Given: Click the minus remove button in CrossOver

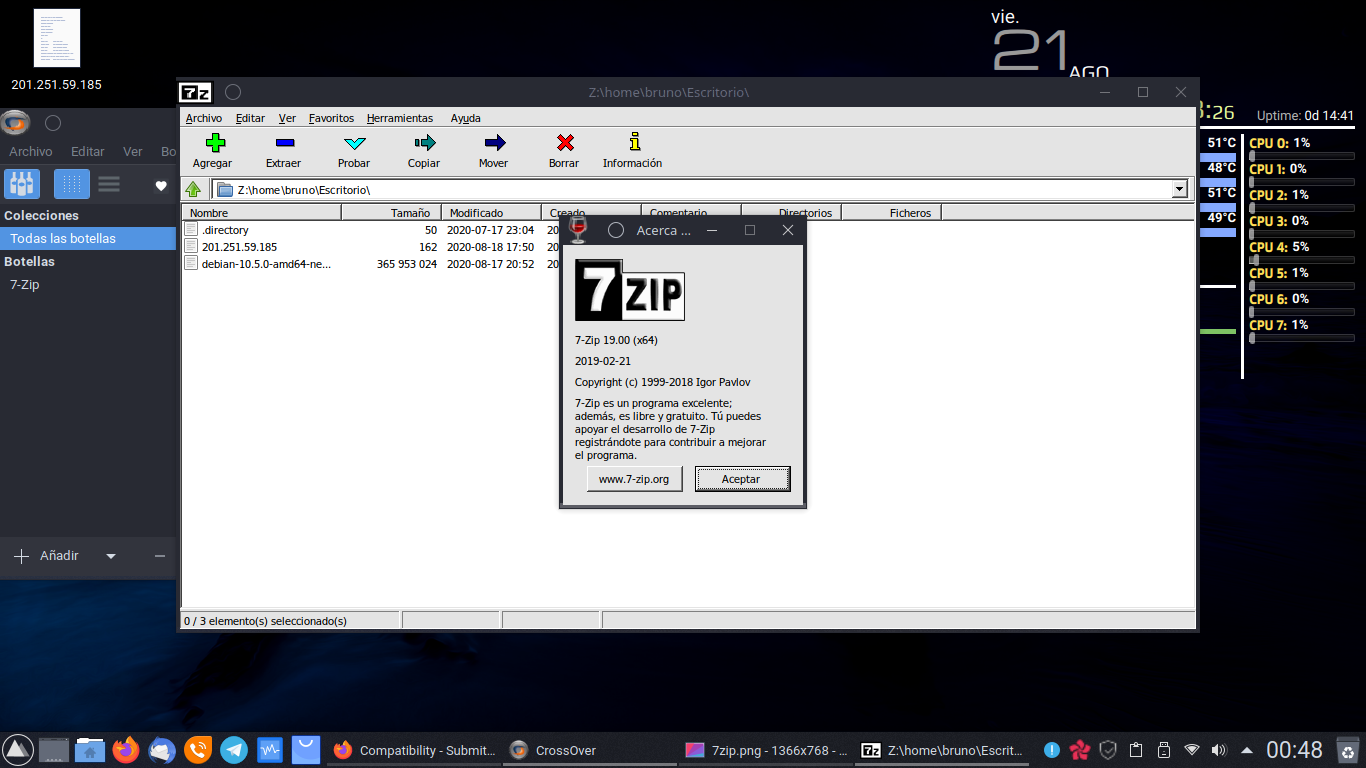Looking at the screenshot, I should (x=160, y=556).
